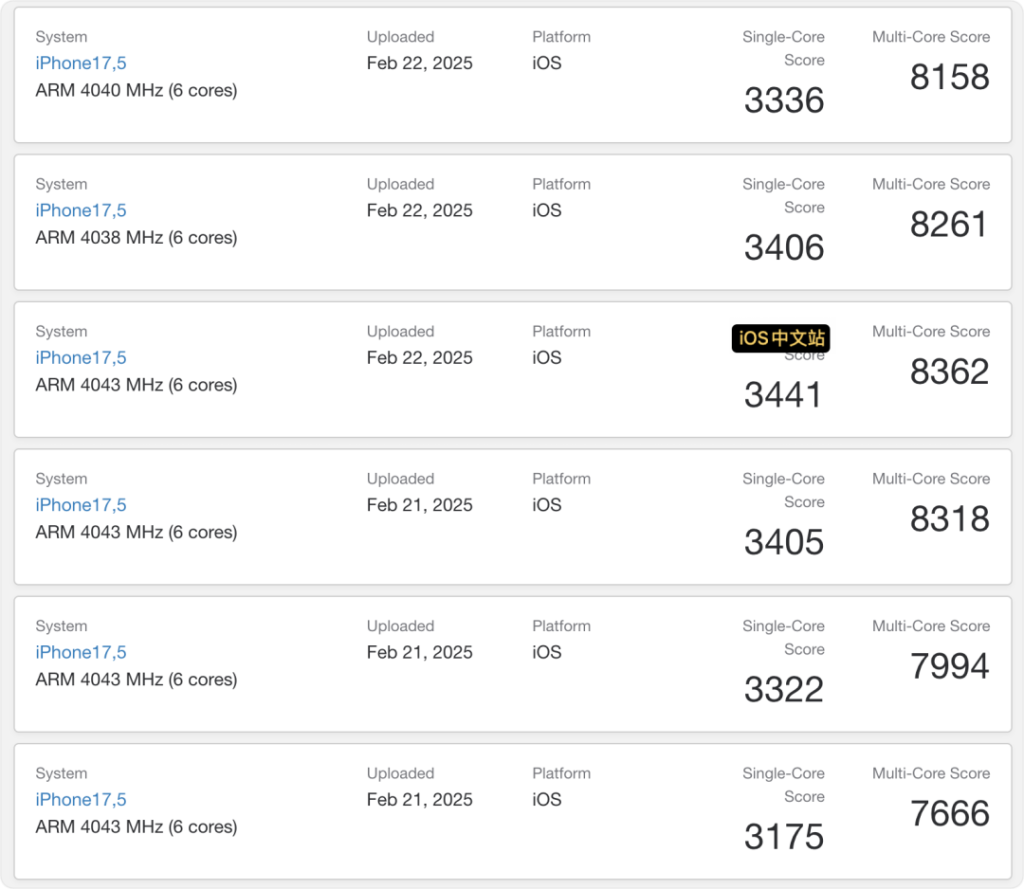
Task: Click the multi-core score 8261
Action: tap(949, 224)
